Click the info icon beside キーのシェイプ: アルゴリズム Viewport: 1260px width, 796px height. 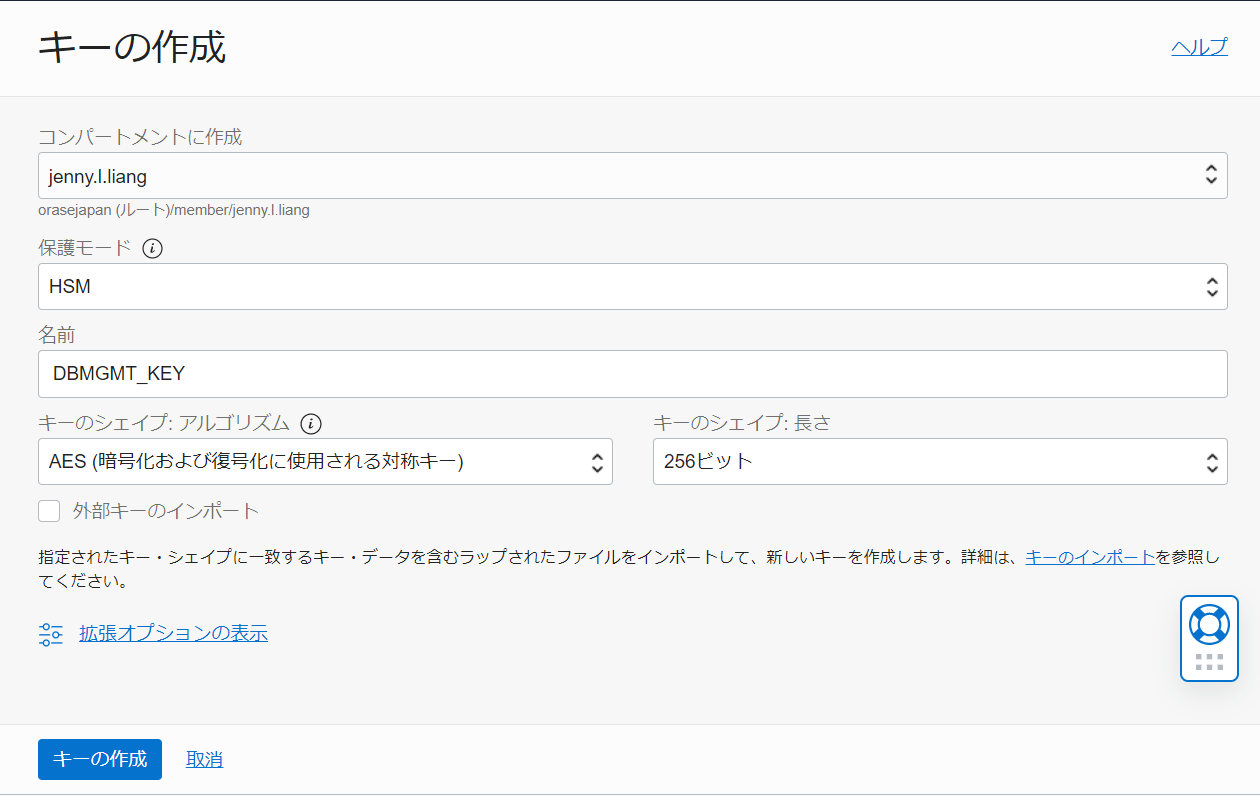(311, 424)
